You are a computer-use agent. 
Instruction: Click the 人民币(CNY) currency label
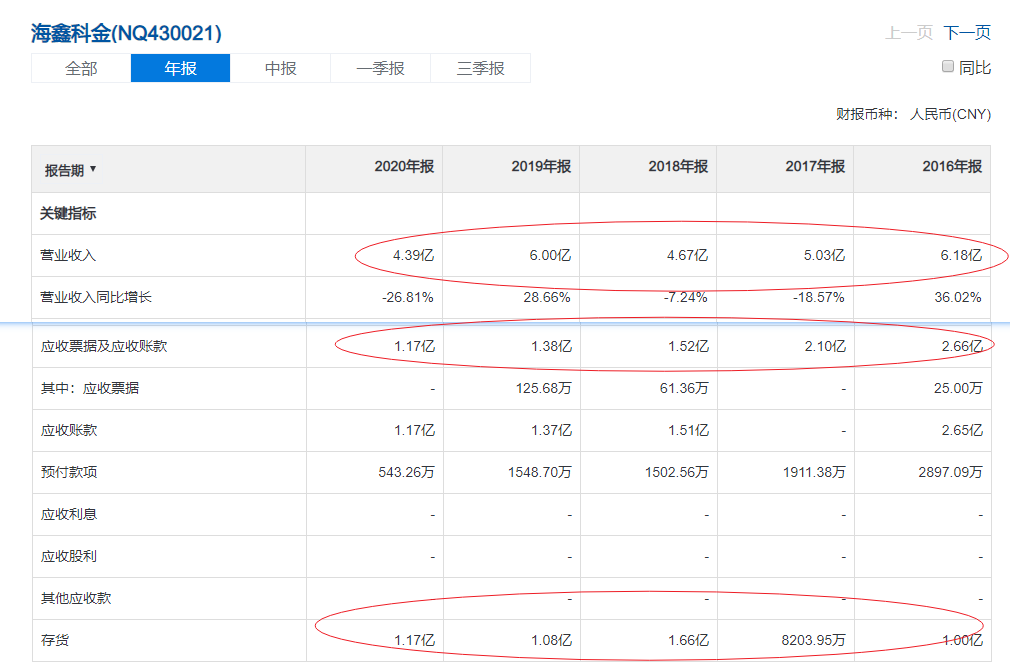(x=950, y=114)
